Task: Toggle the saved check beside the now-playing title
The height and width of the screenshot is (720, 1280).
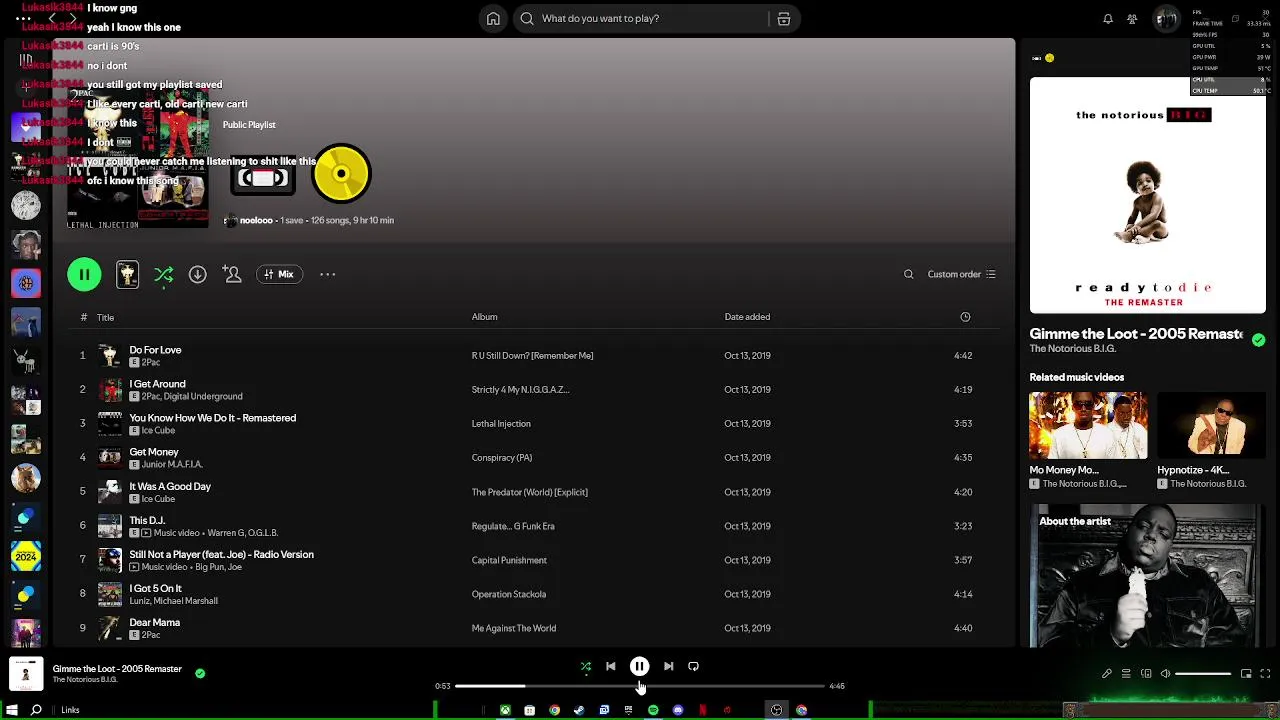Action: tap(200, 674)
